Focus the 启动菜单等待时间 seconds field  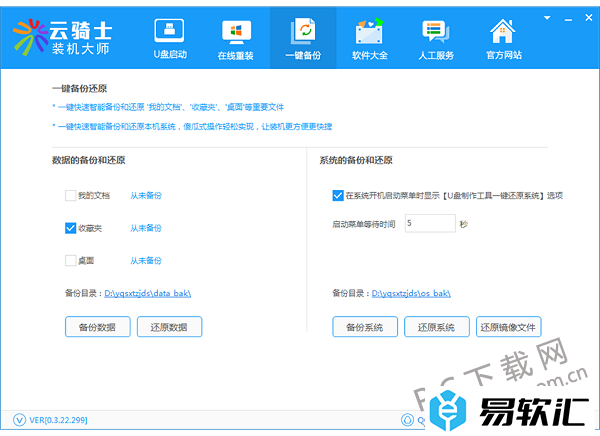[430, 223]
